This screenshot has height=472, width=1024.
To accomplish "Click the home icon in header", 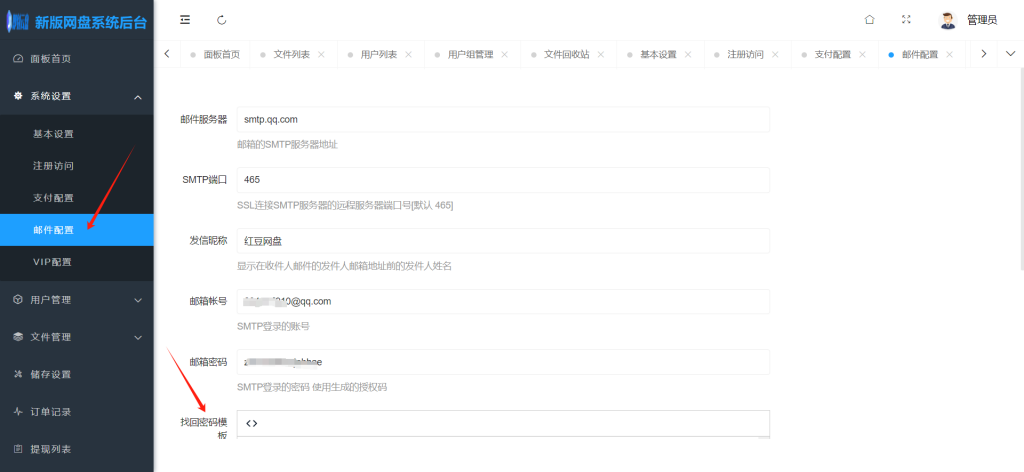I will pos(869,20).
